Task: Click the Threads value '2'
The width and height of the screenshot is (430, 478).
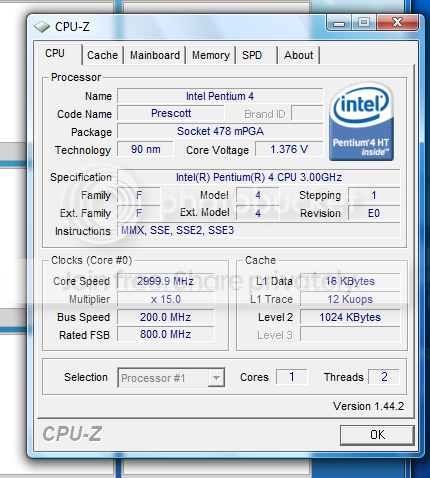Action: point(384,377)
